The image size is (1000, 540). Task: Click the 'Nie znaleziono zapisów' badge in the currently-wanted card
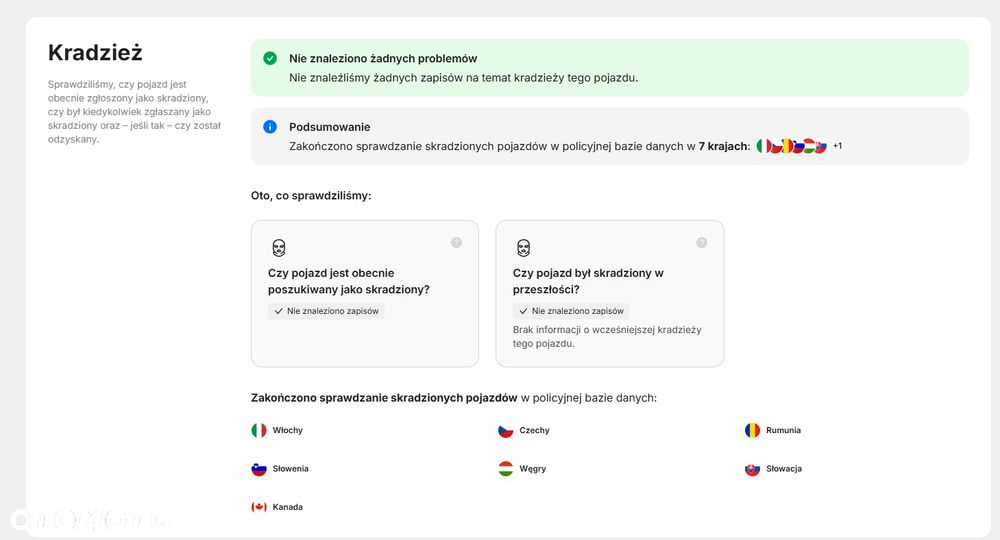click(326, 311)
